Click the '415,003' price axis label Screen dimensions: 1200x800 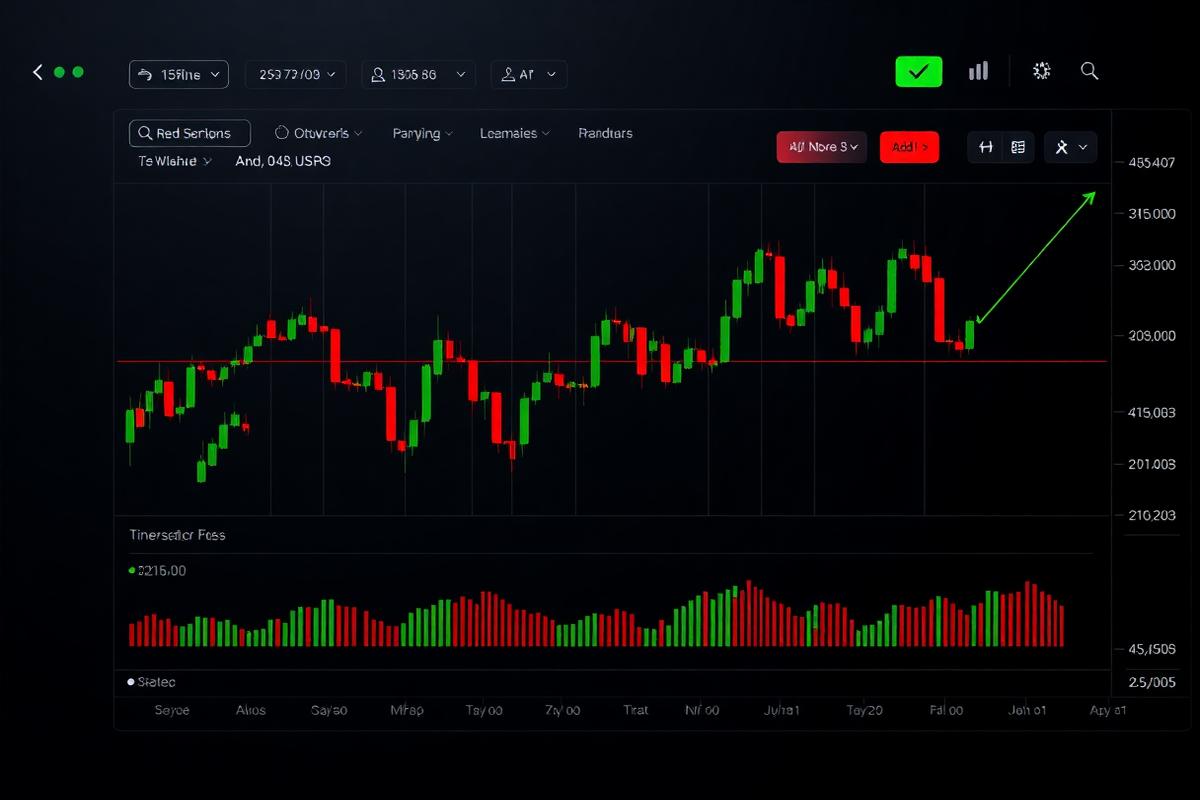click(x=1151, y=412)
